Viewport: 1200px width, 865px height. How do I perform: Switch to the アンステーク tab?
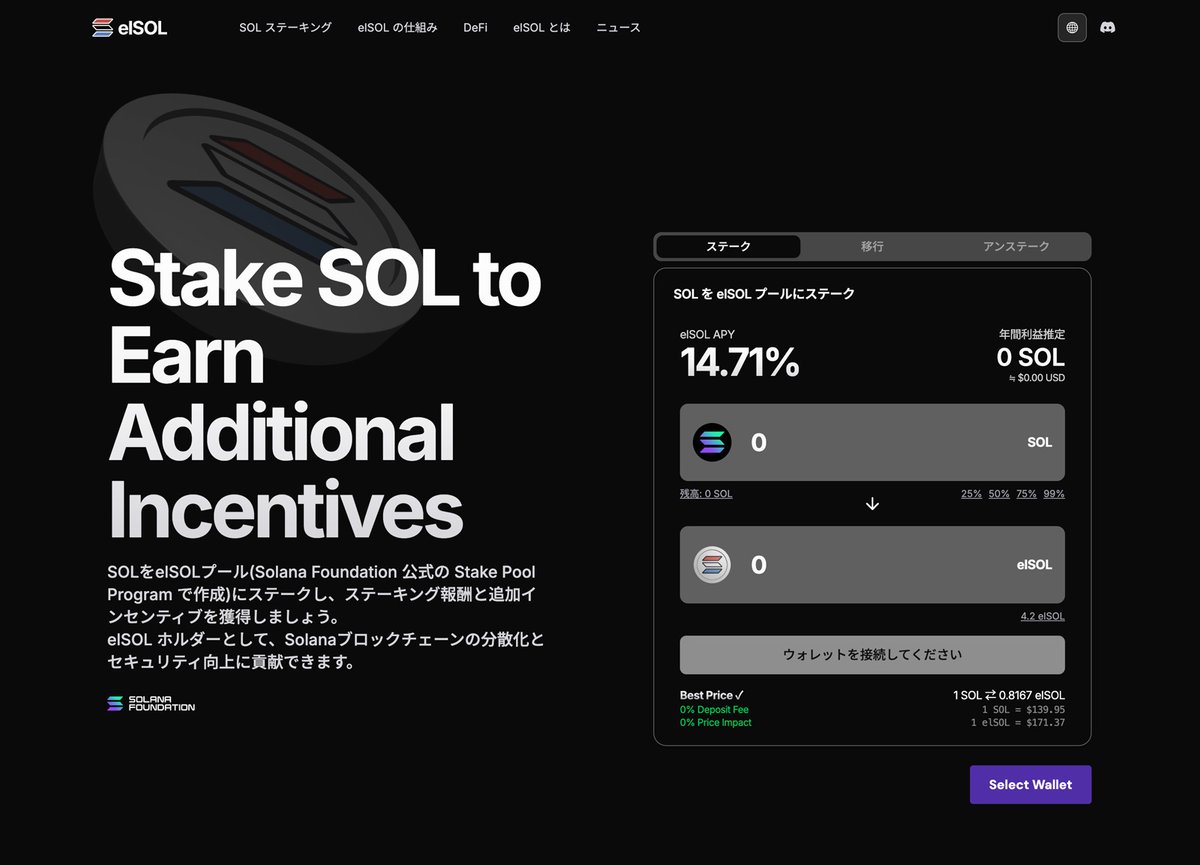(1017, 246)
